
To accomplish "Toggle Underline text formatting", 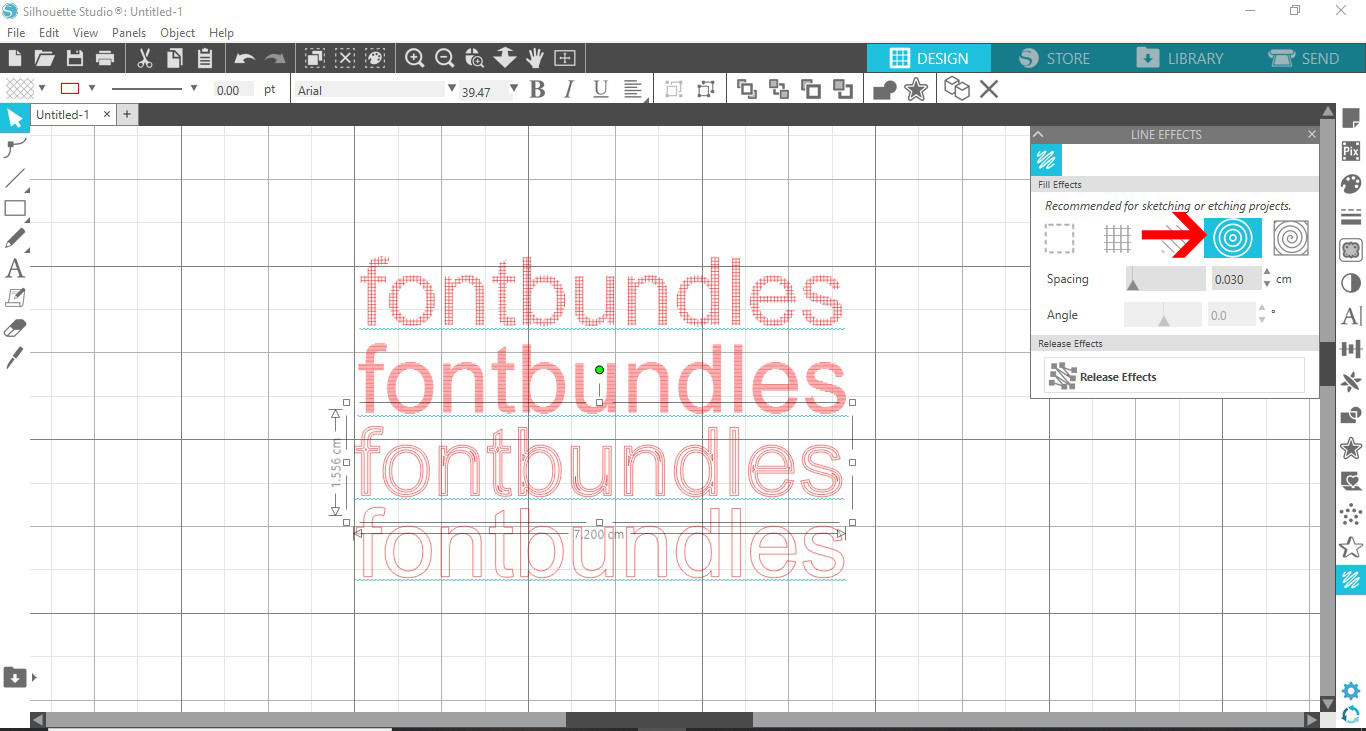I will point(600,90).
